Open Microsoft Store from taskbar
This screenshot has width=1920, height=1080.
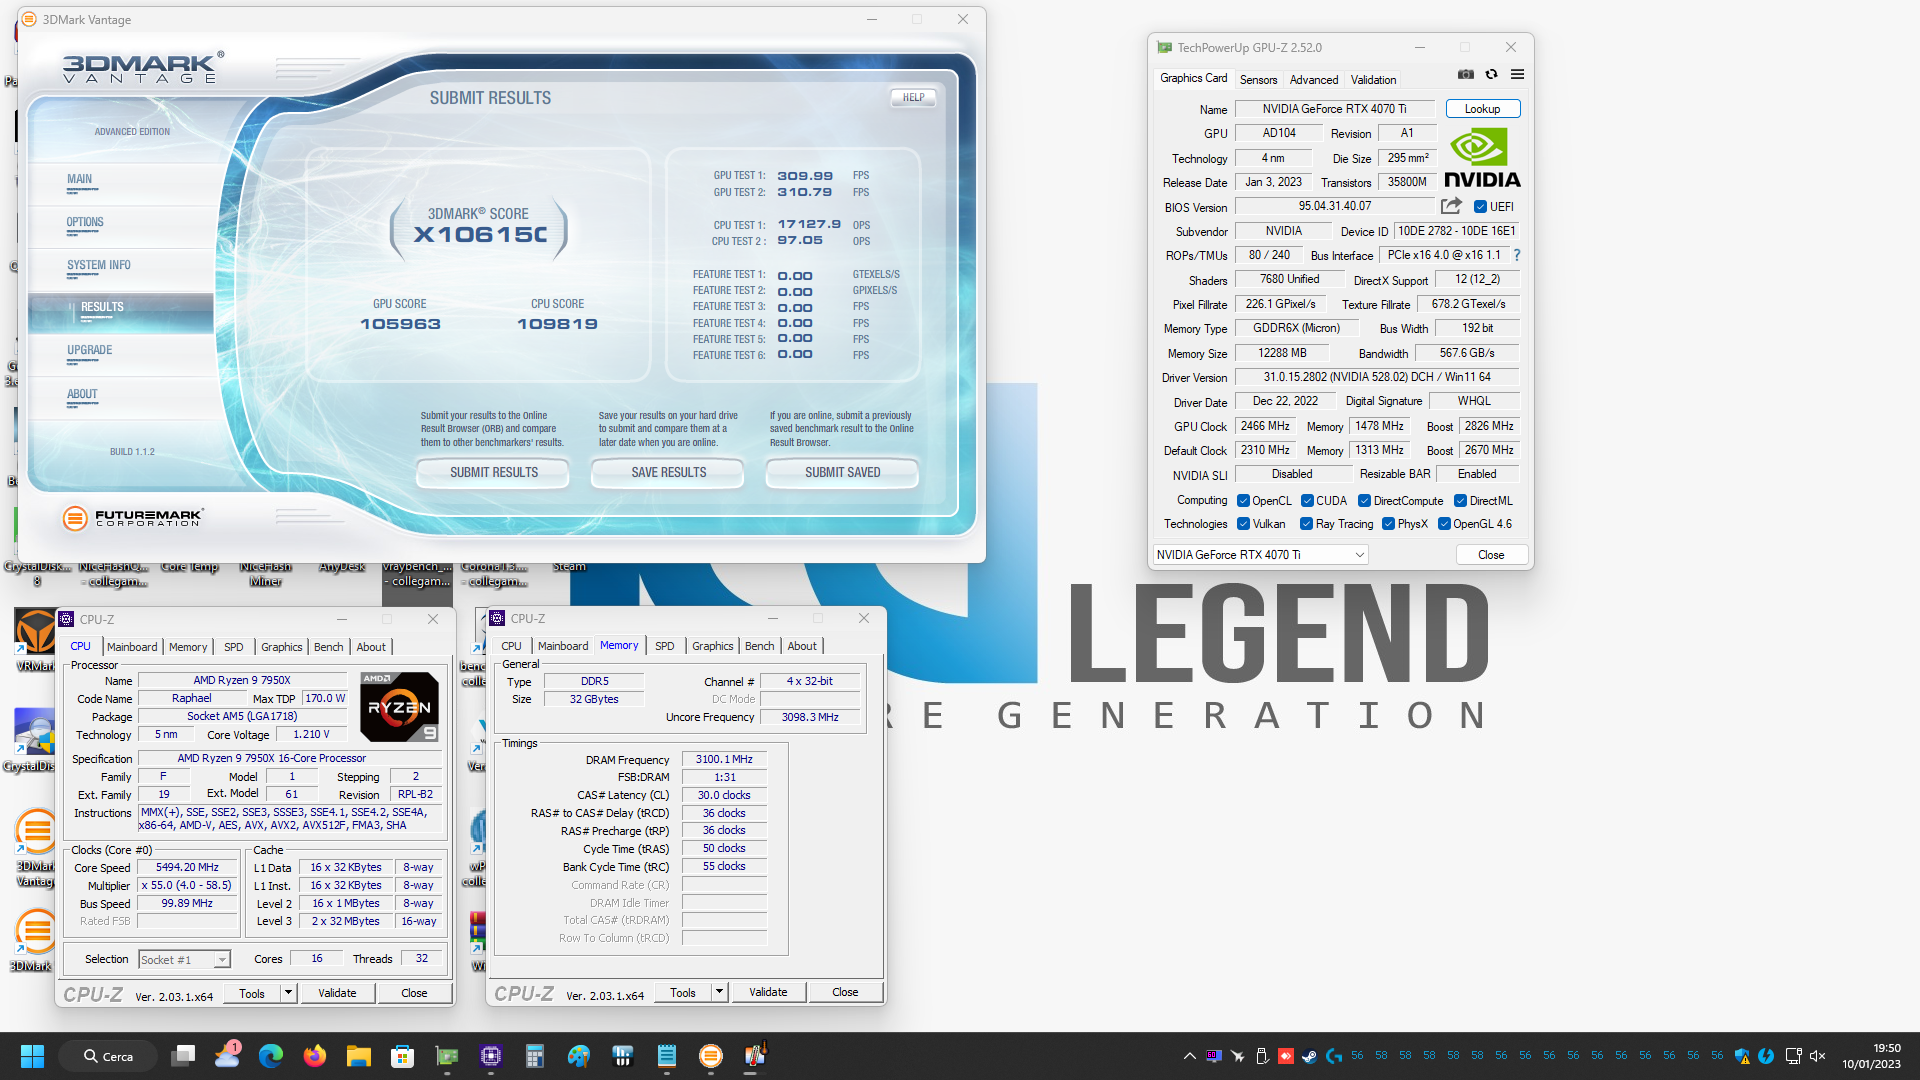[x=402, y=1056]
